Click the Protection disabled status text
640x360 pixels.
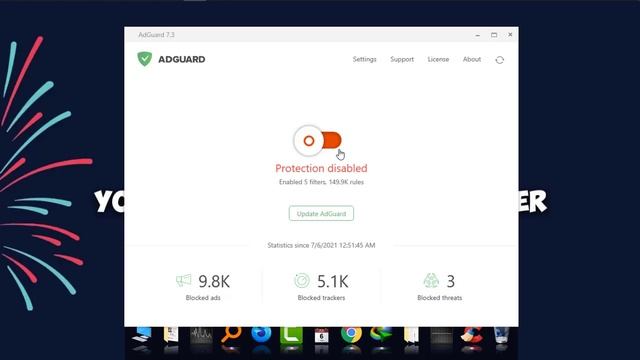pyautogui.click(x=321, y=168)
